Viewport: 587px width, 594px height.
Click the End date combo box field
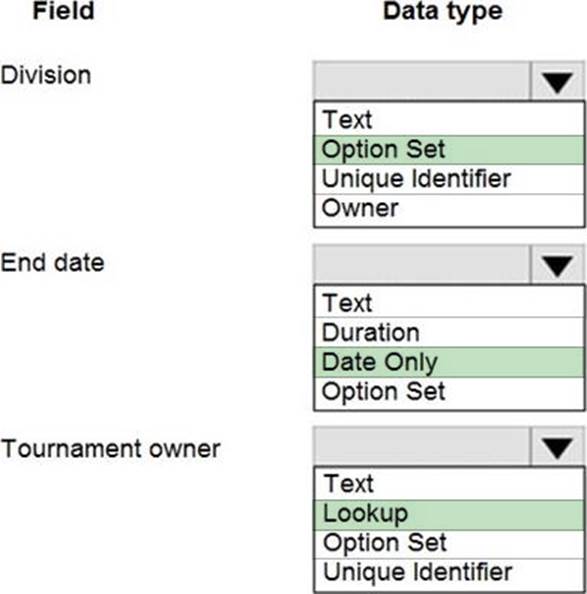point(422,264)
